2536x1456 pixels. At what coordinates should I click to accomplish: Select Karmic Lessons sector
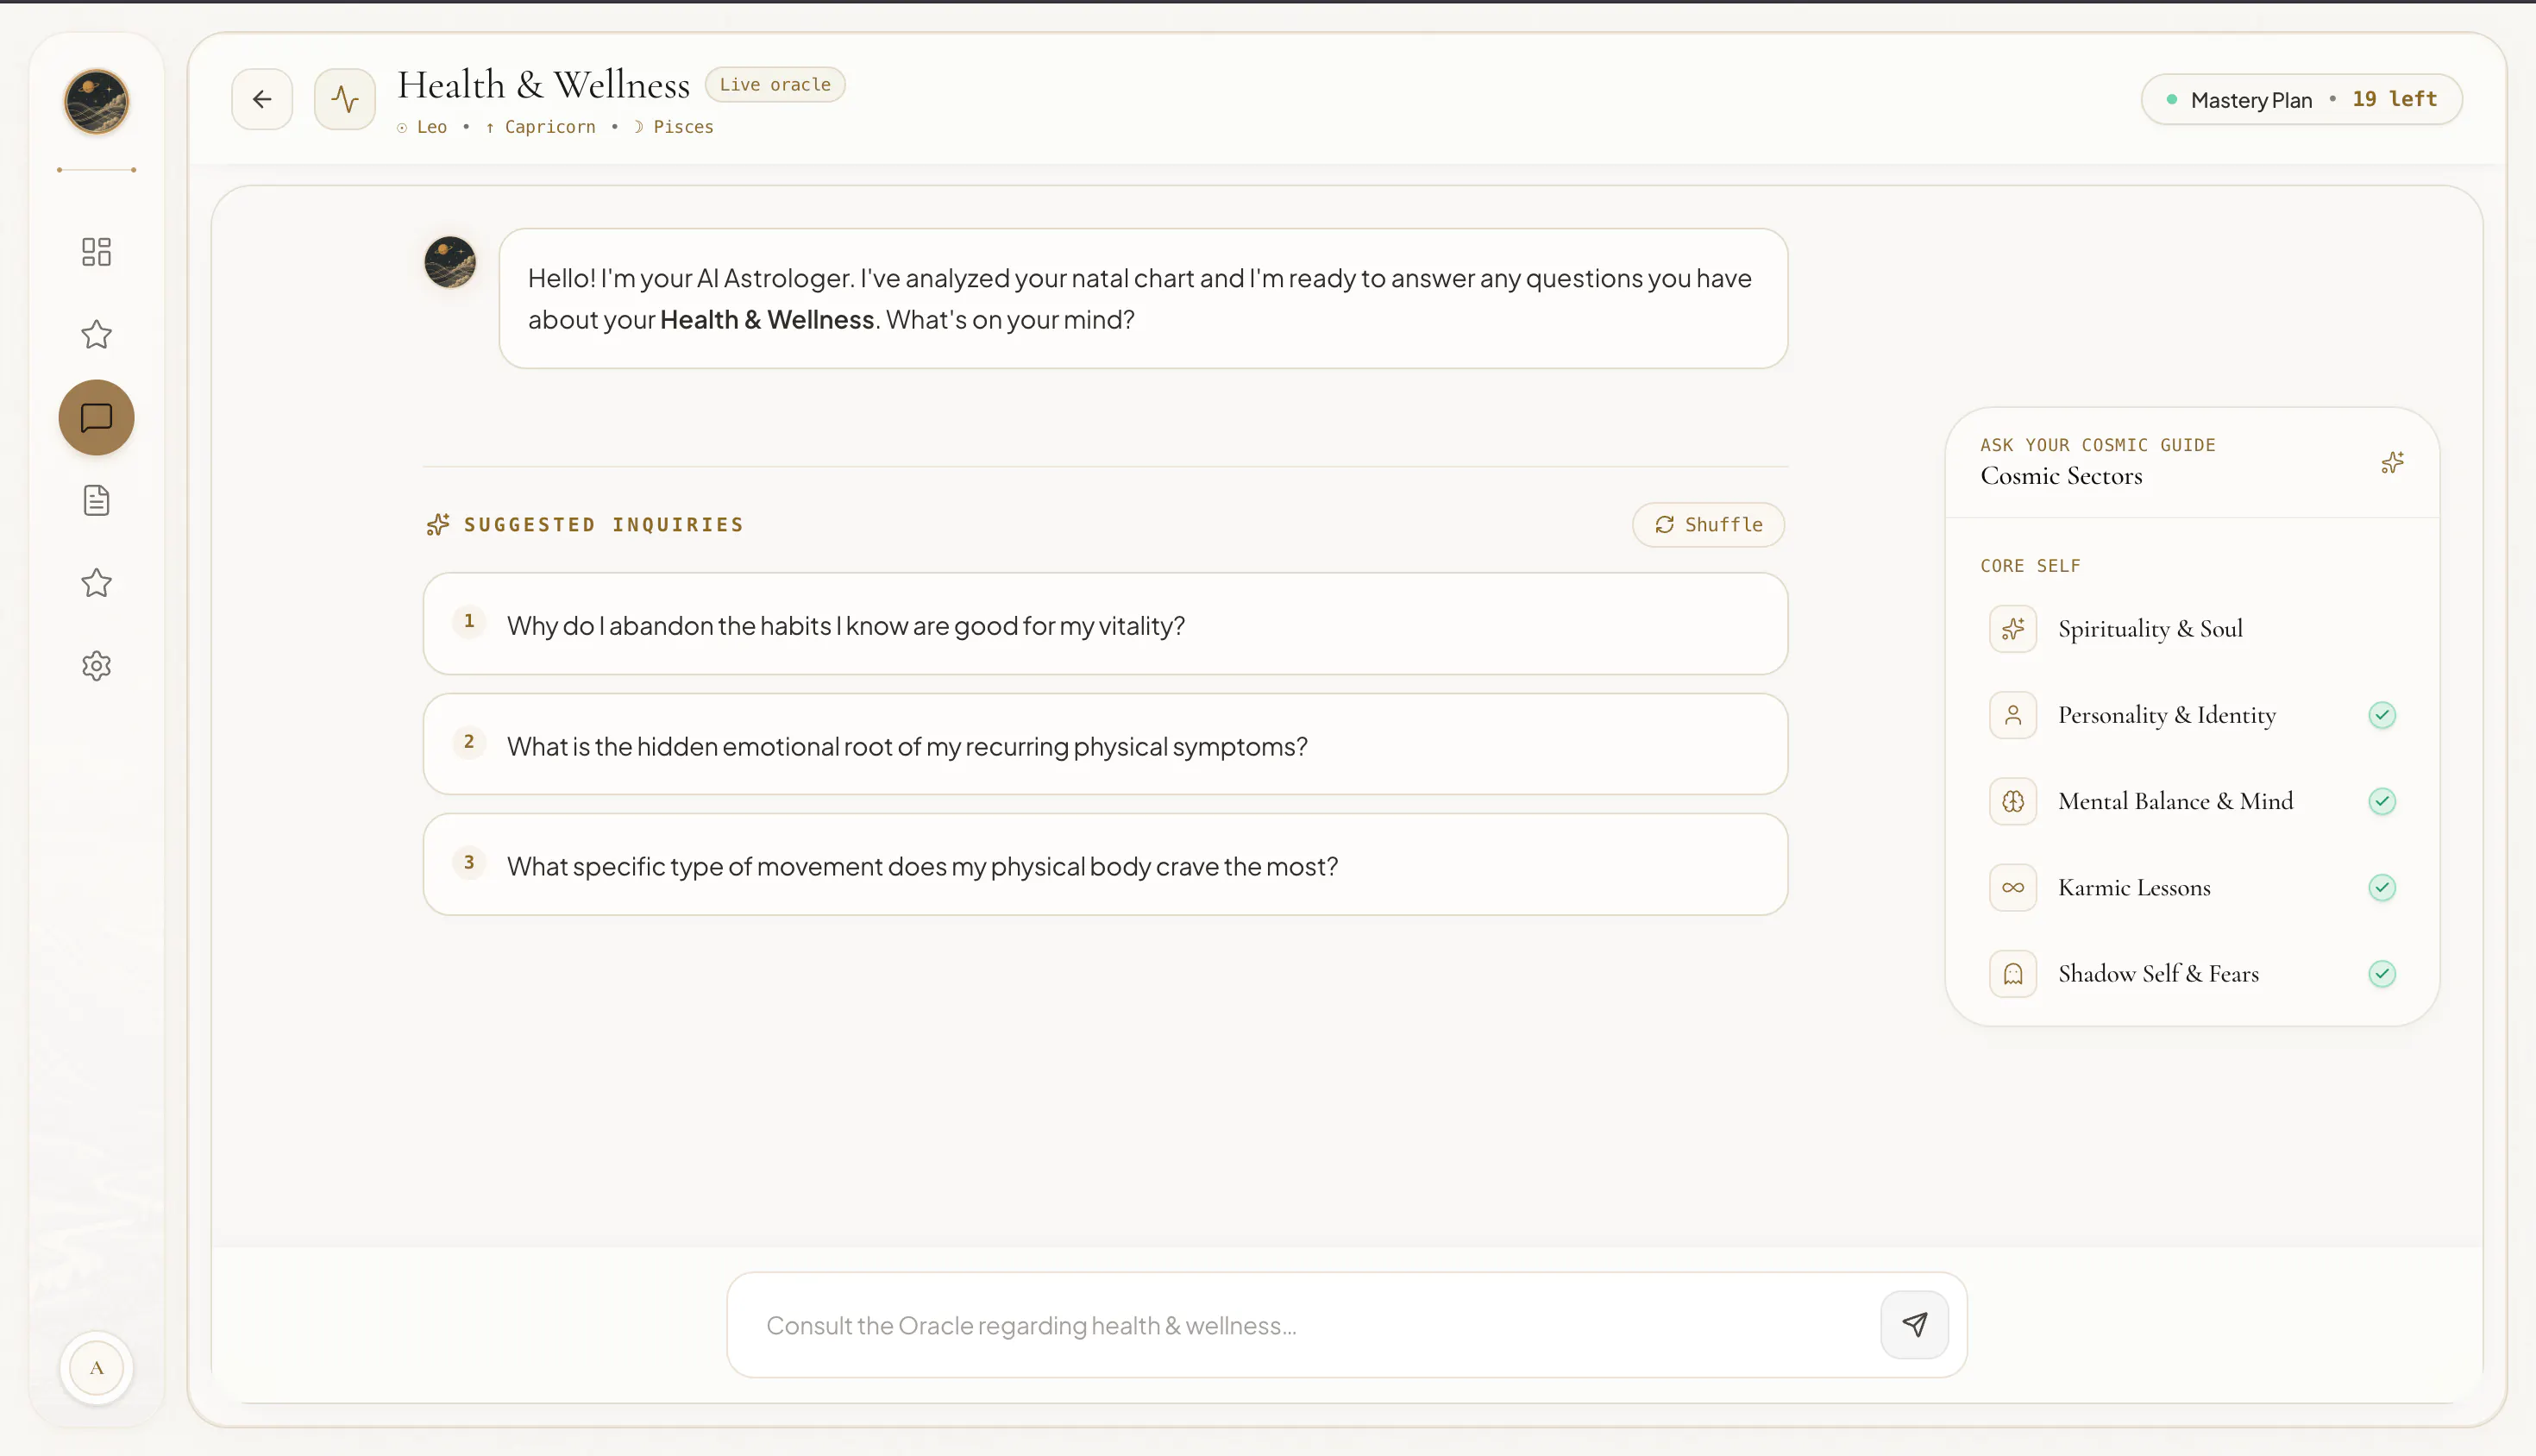[2192, 887]
